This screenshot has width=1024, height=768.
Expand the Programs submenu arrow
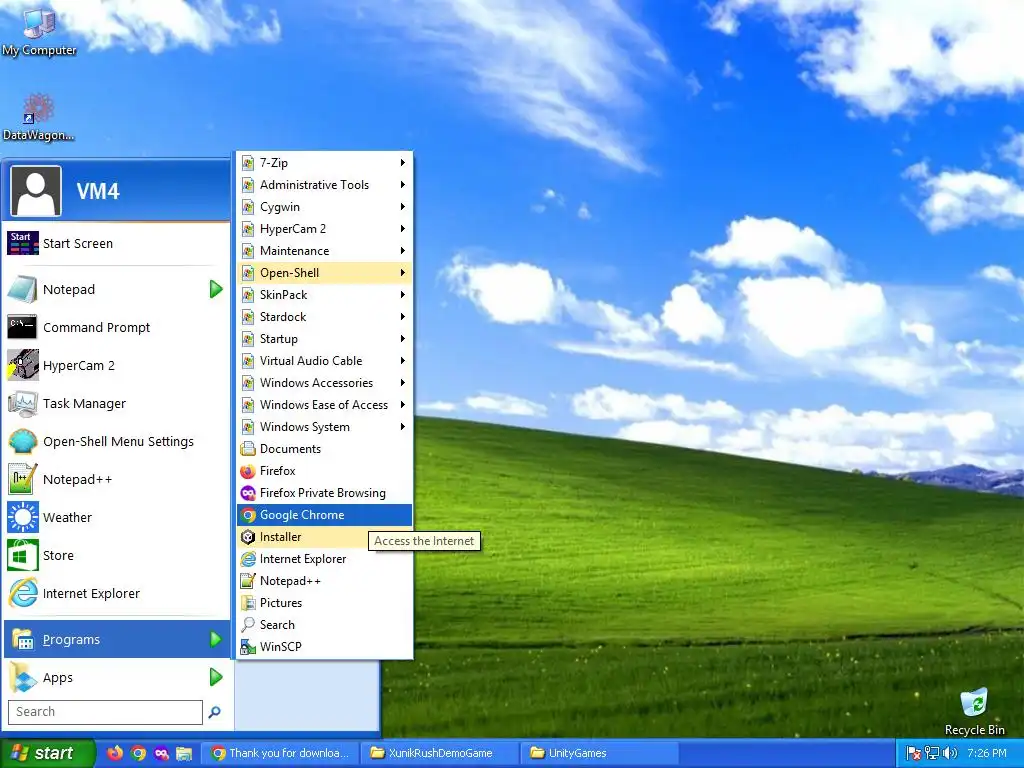coord(216,639)
